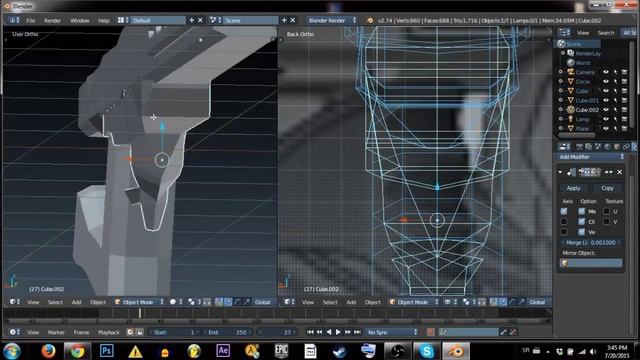Click the timeline editor type icon
The width and height of the screenshot is (640, 360).
pos(15,332)
